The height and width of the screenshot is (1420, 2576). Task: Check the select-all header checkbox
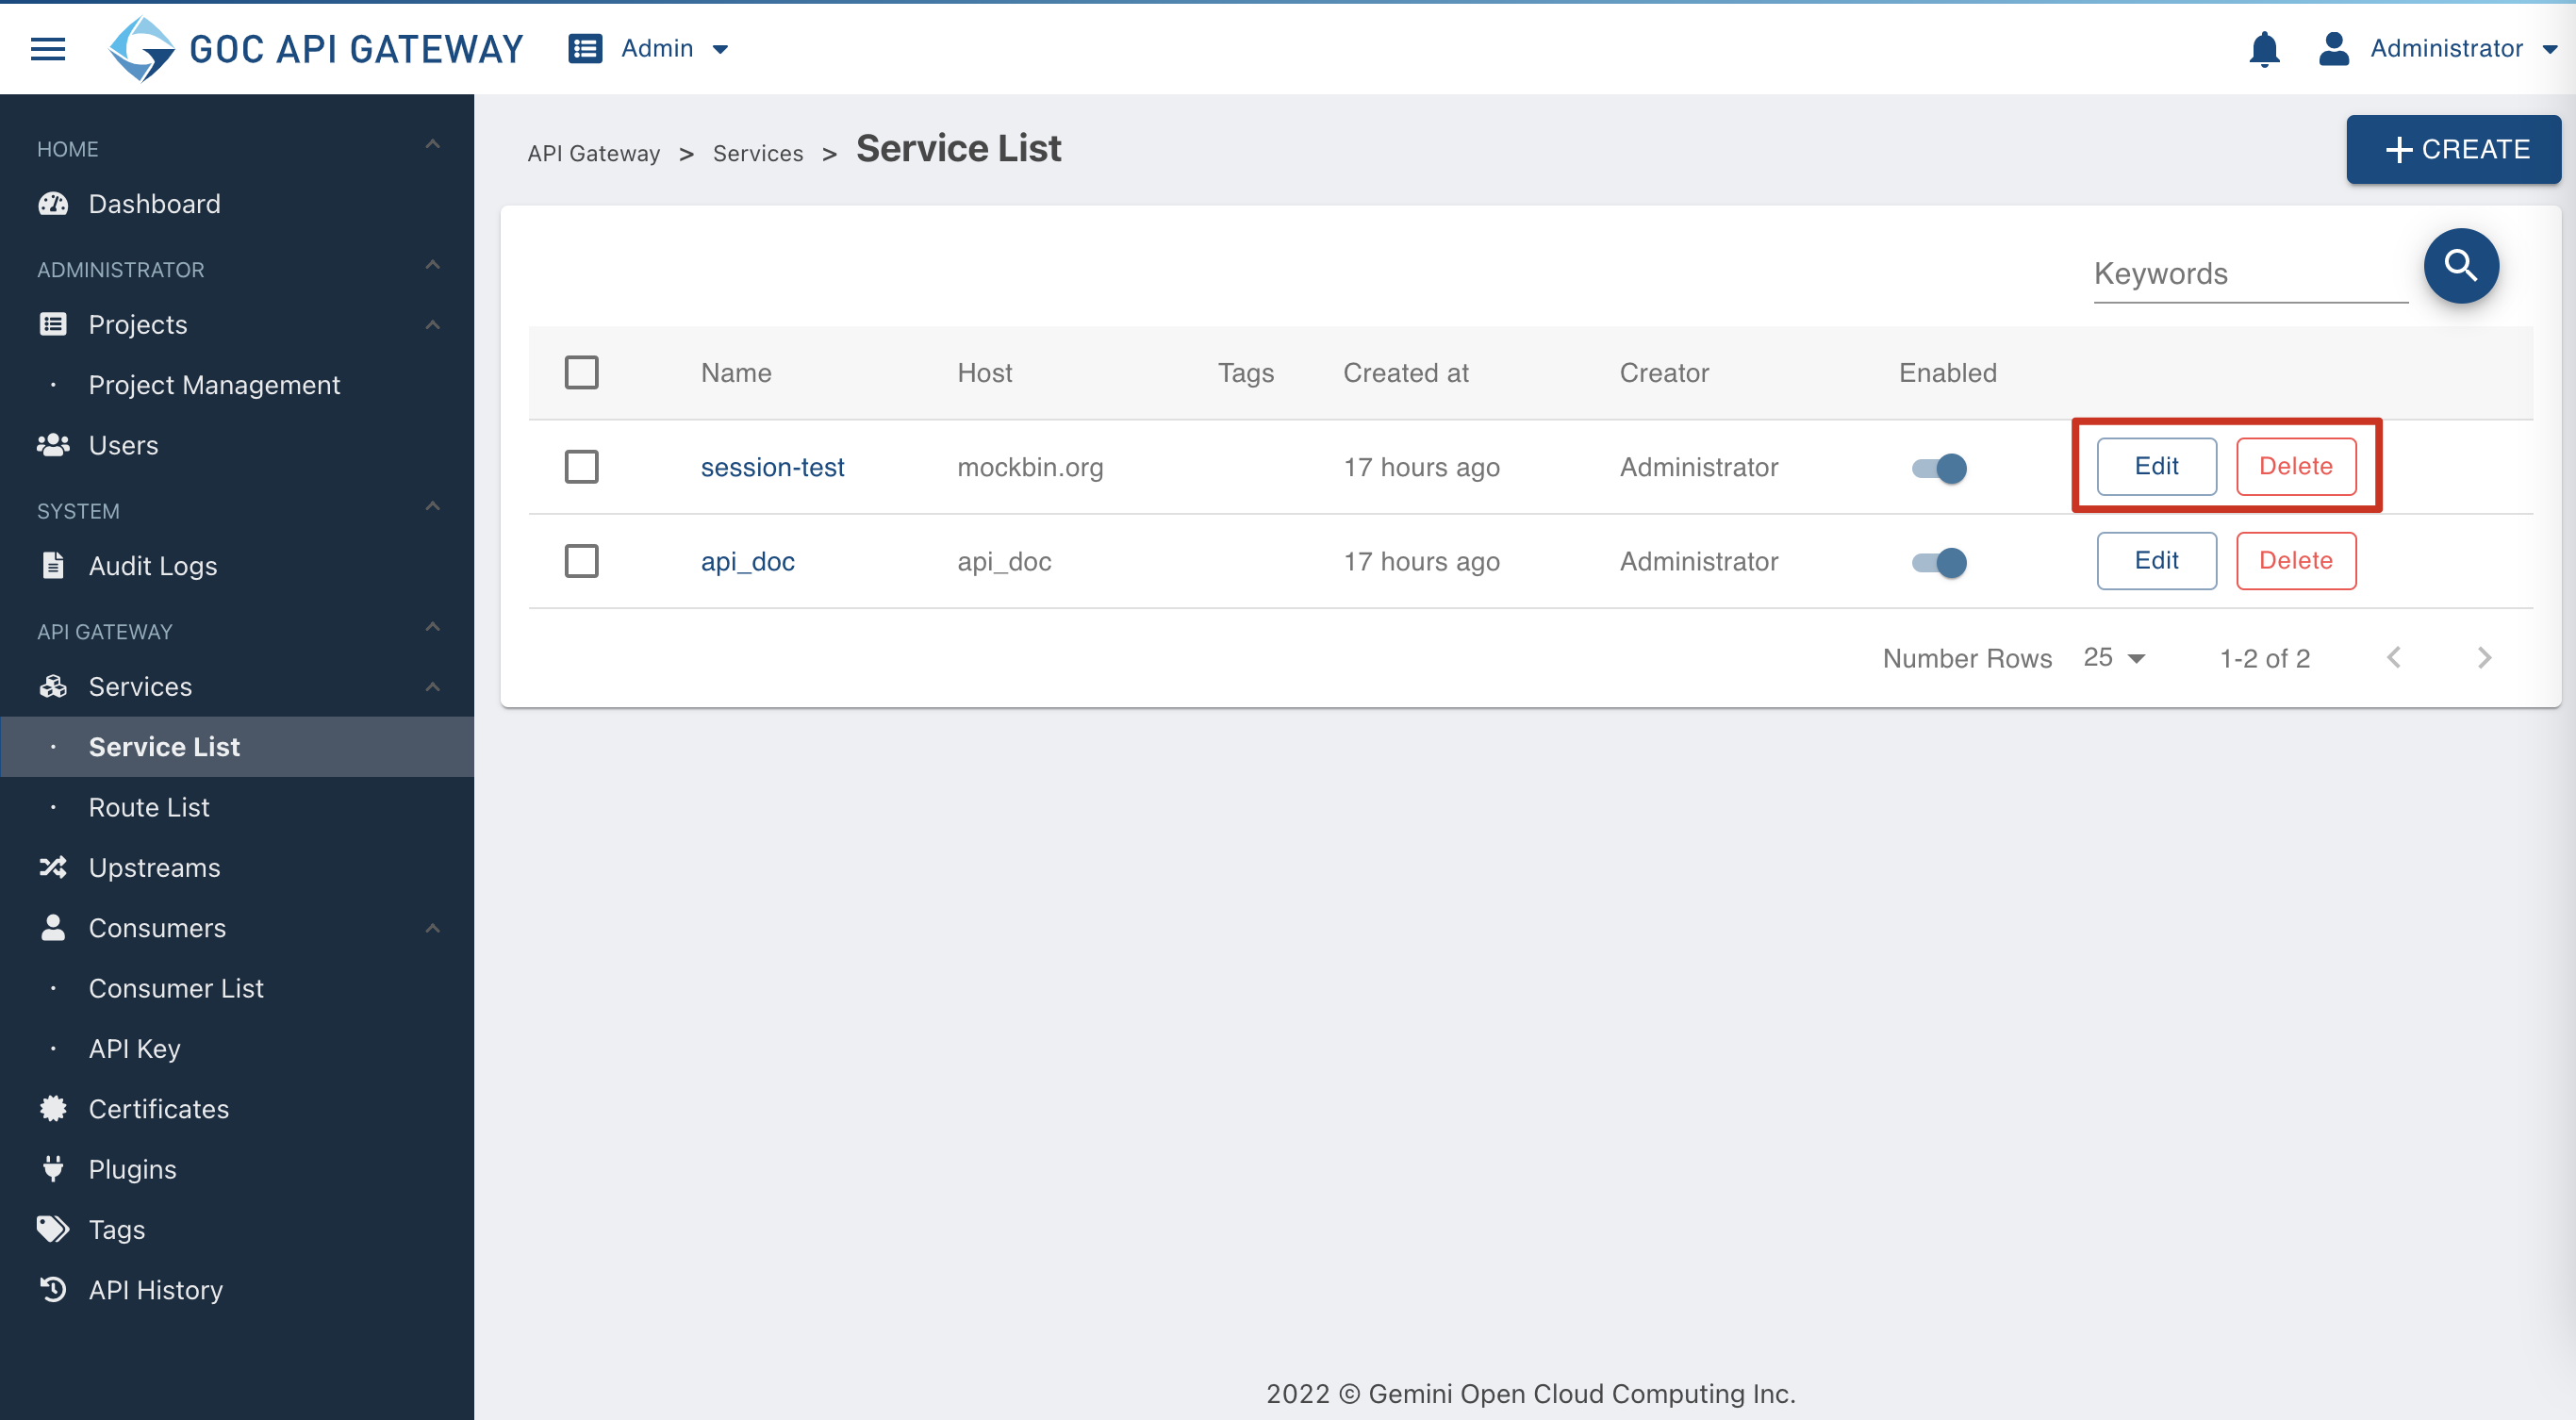pos(581,372)
